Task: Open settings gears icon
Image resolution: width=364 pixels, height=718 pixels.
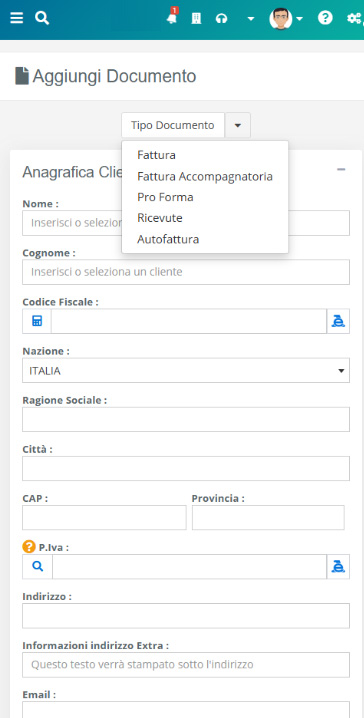Action: 354,18
